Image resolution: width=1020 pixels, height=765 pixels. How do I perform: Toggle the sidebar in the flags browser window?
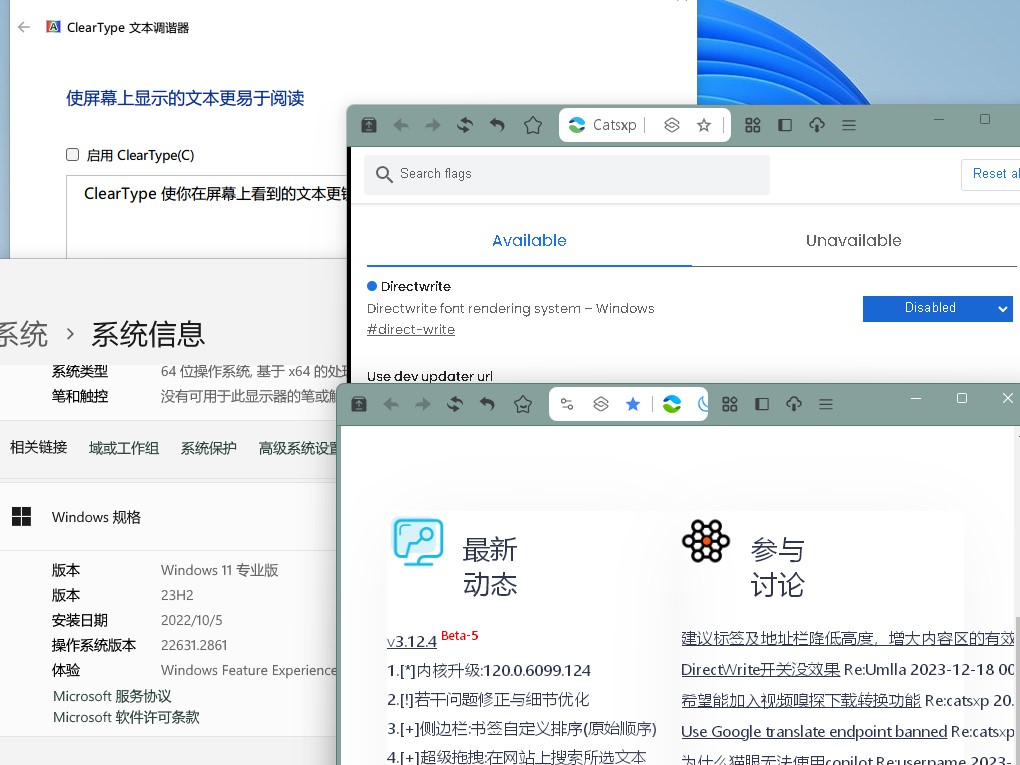785,125
